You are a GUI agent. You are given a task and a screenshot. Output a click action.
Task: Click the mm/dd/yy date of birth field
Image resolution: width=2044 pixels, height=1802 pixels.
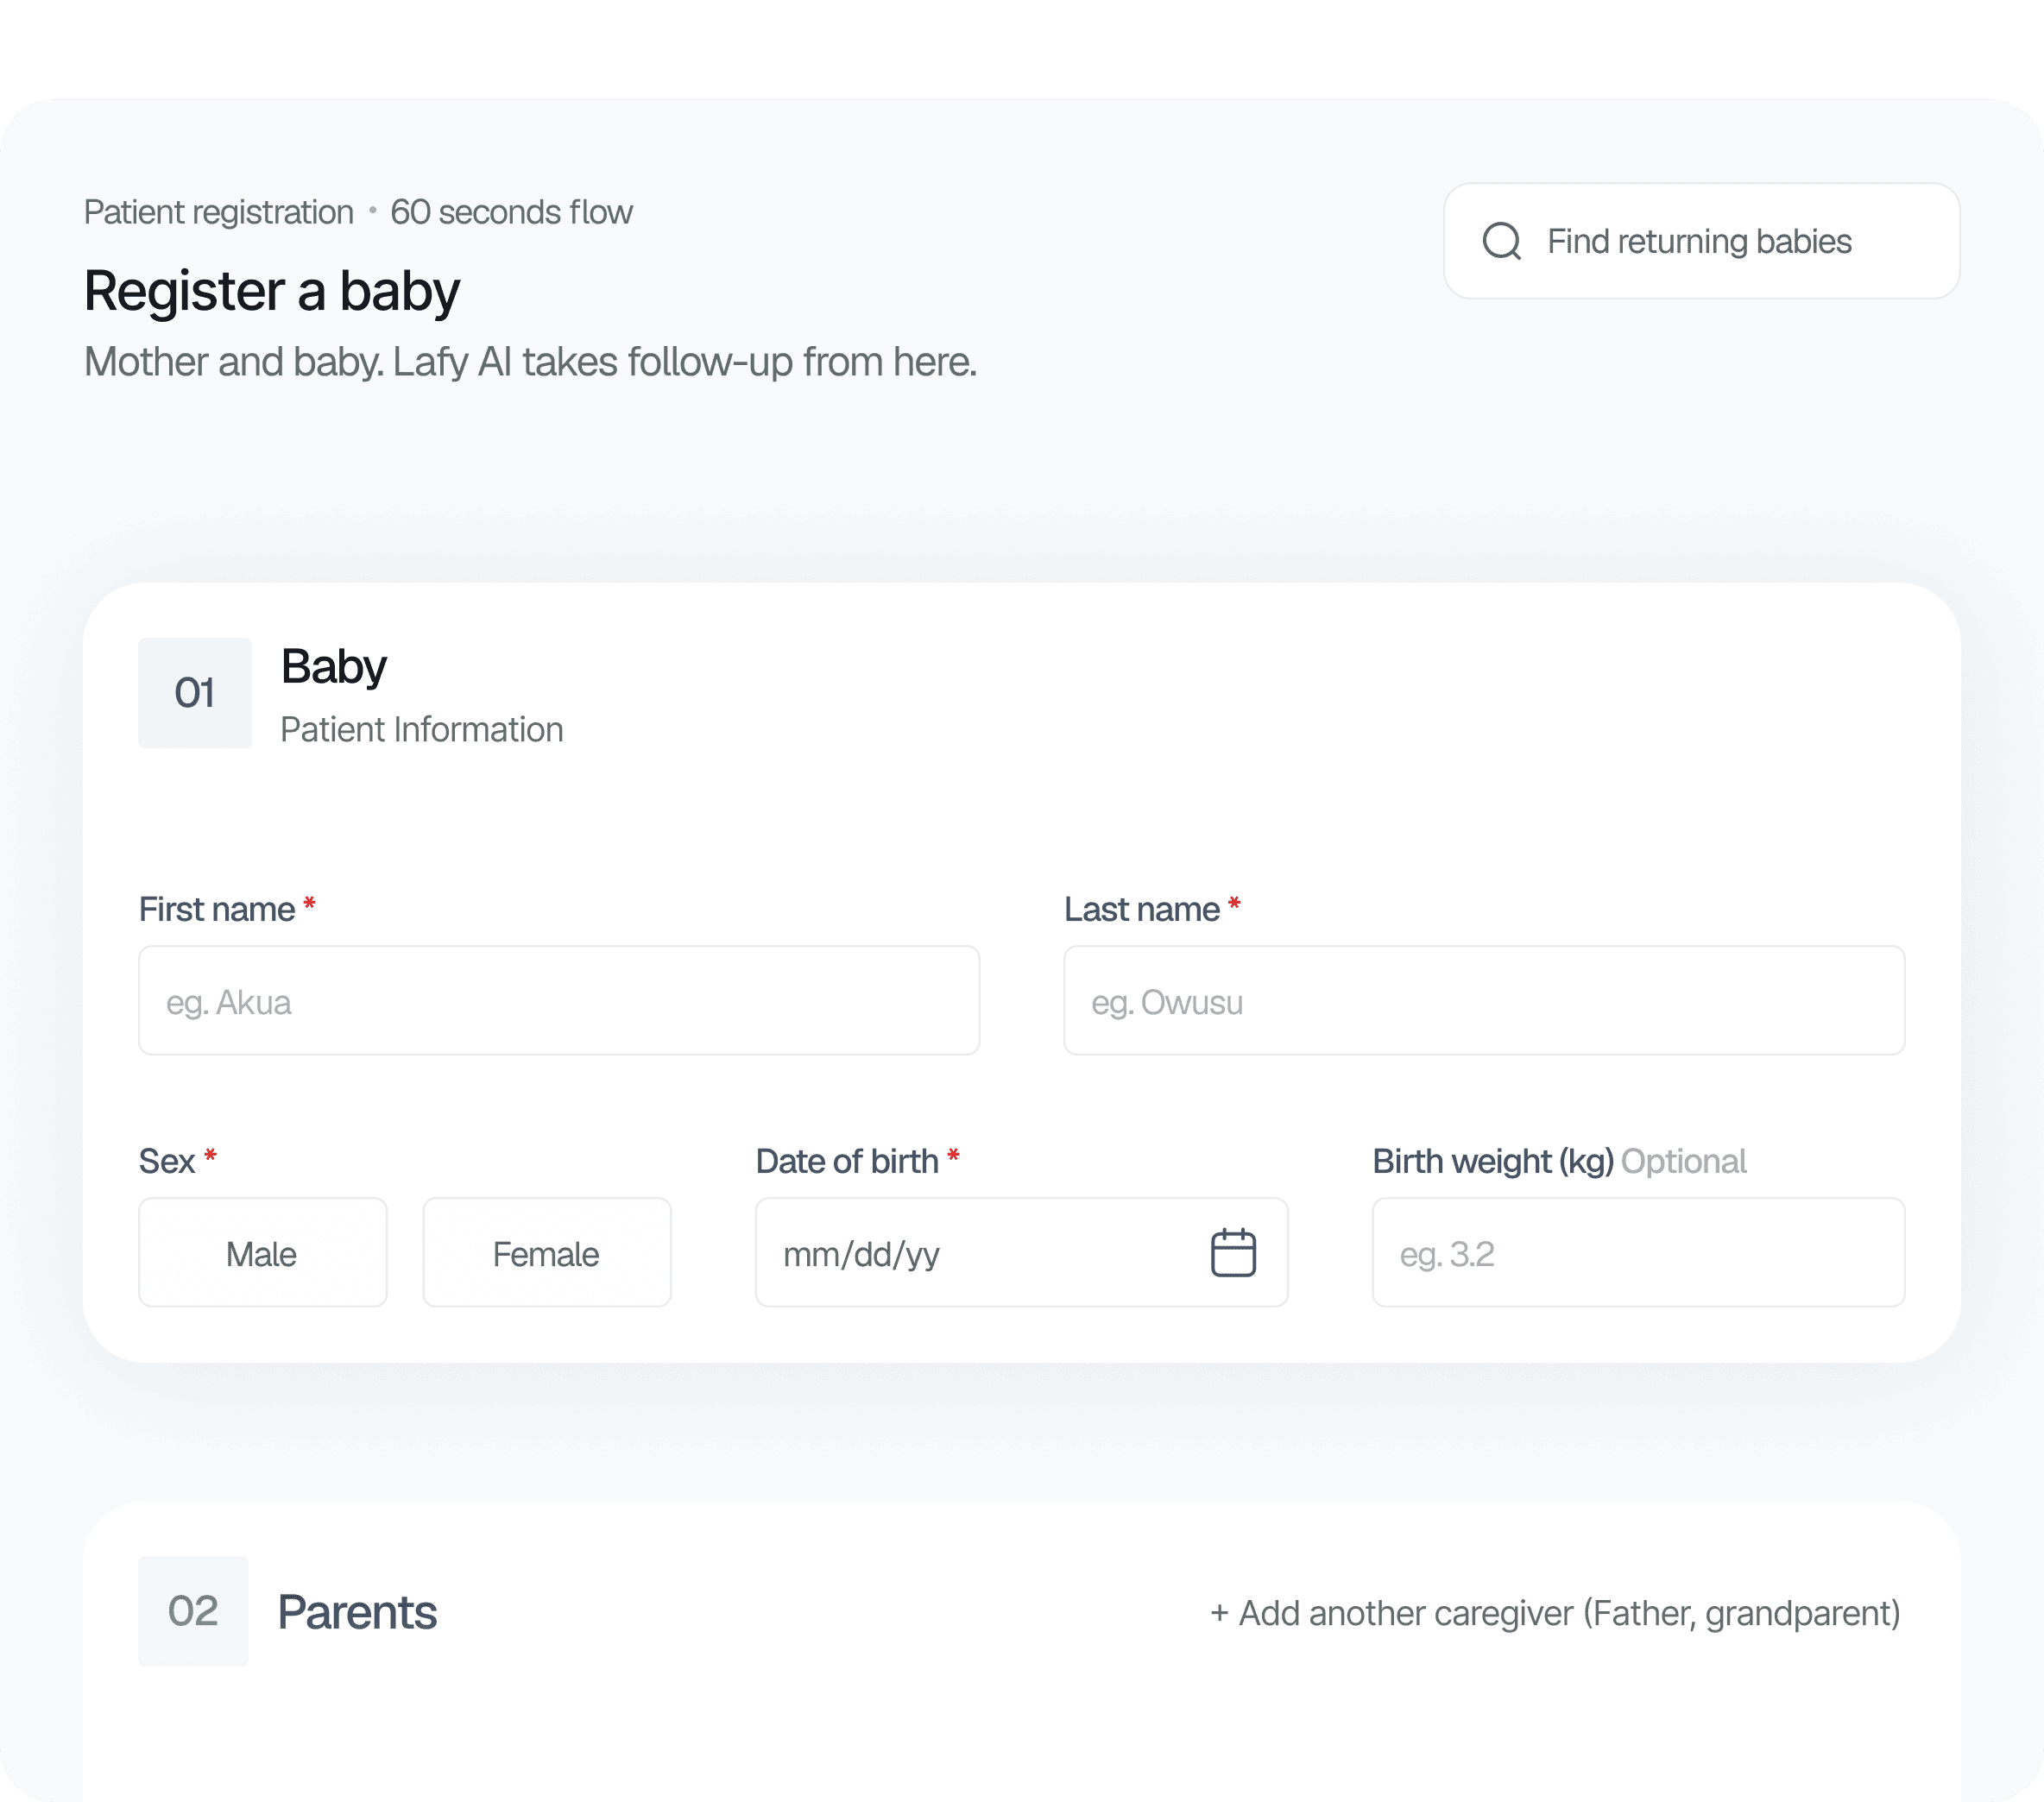tap(1022, 1253)
